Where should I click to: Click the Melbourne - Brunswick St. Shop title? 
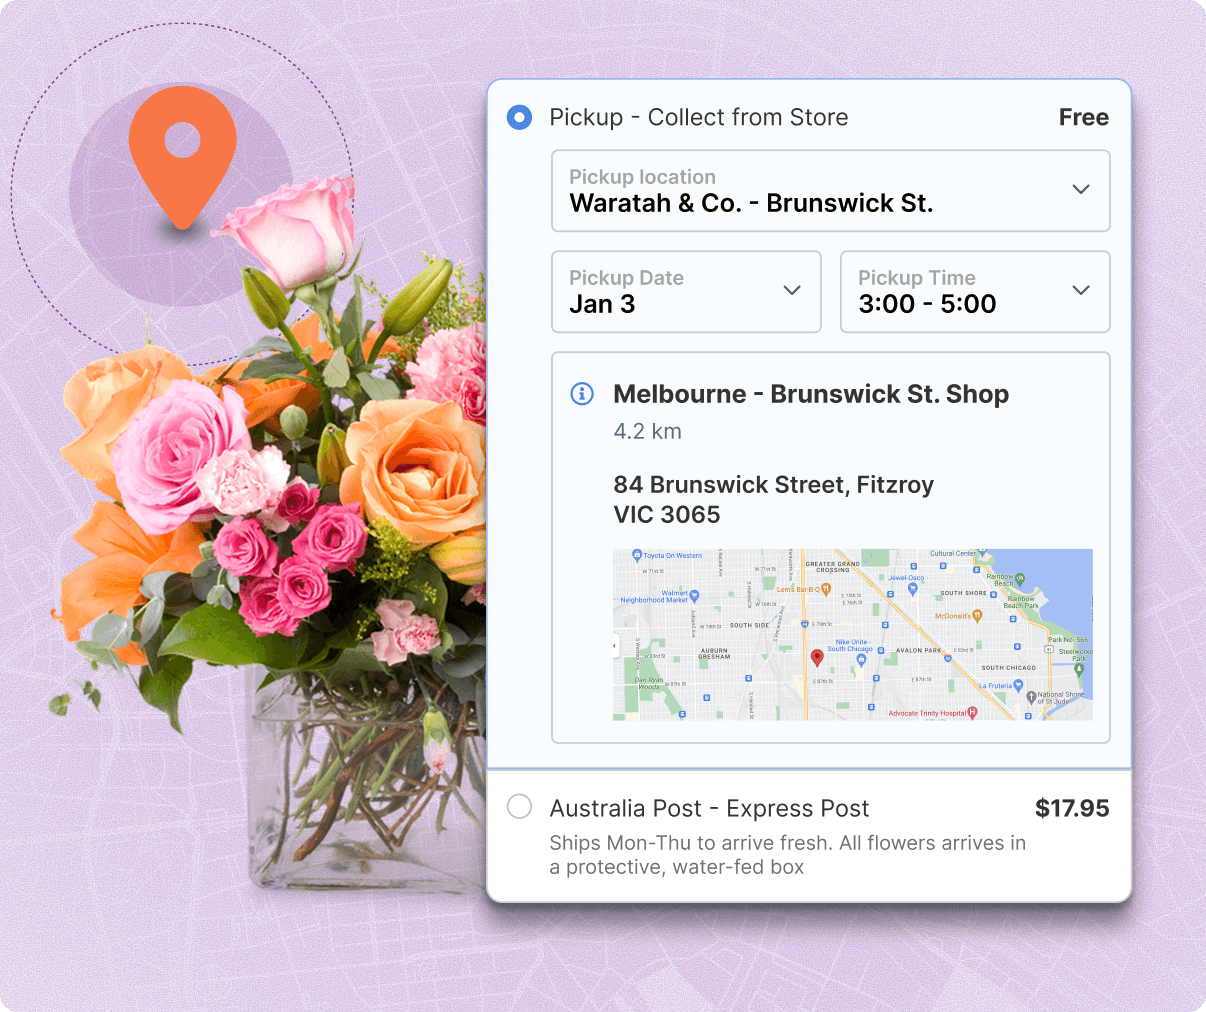(x=811, y=394)
